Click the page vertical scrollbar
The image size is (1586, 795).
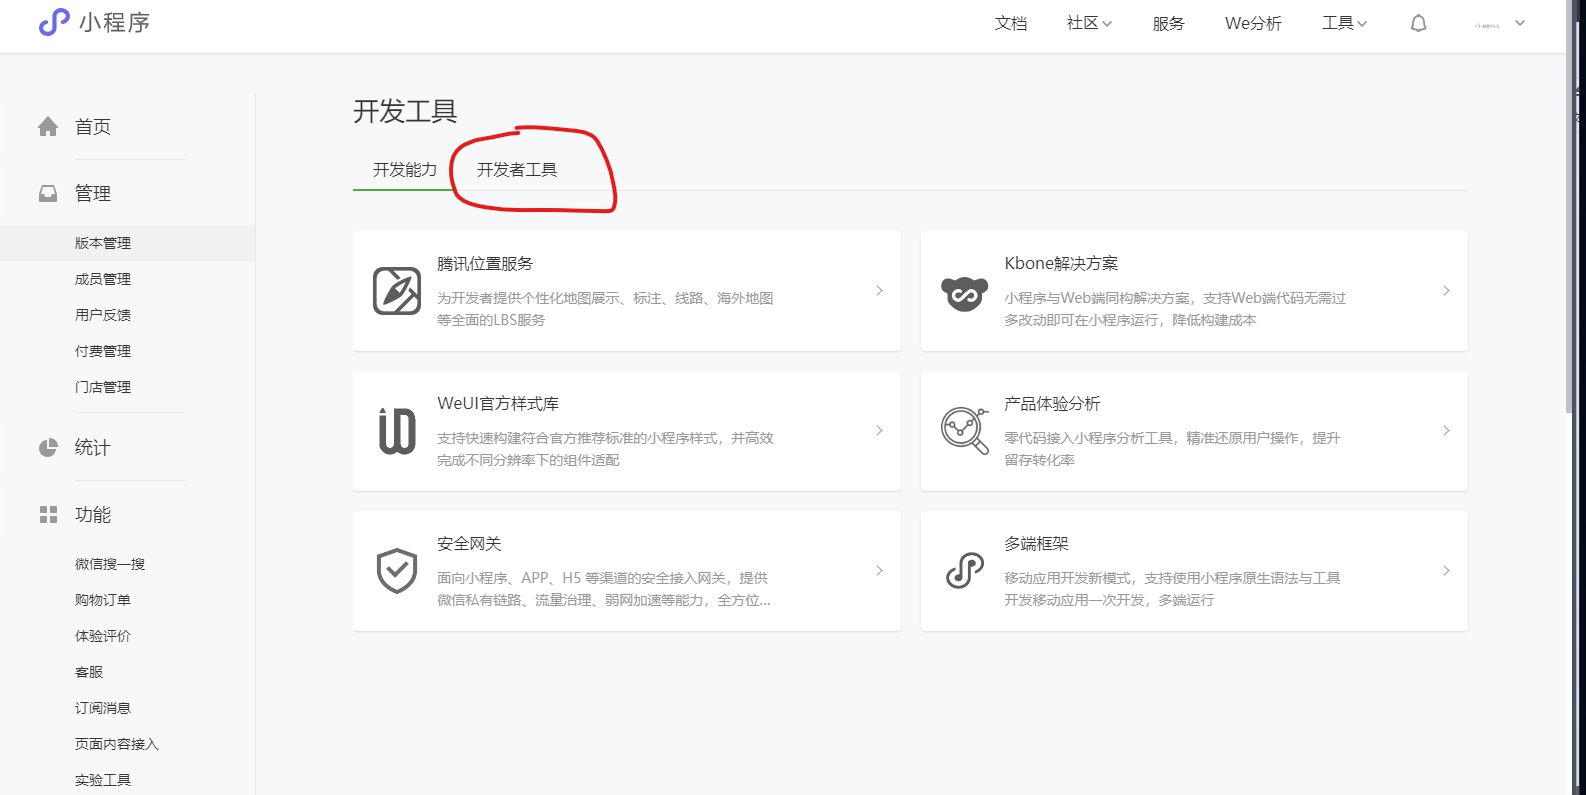(1570, 206)
